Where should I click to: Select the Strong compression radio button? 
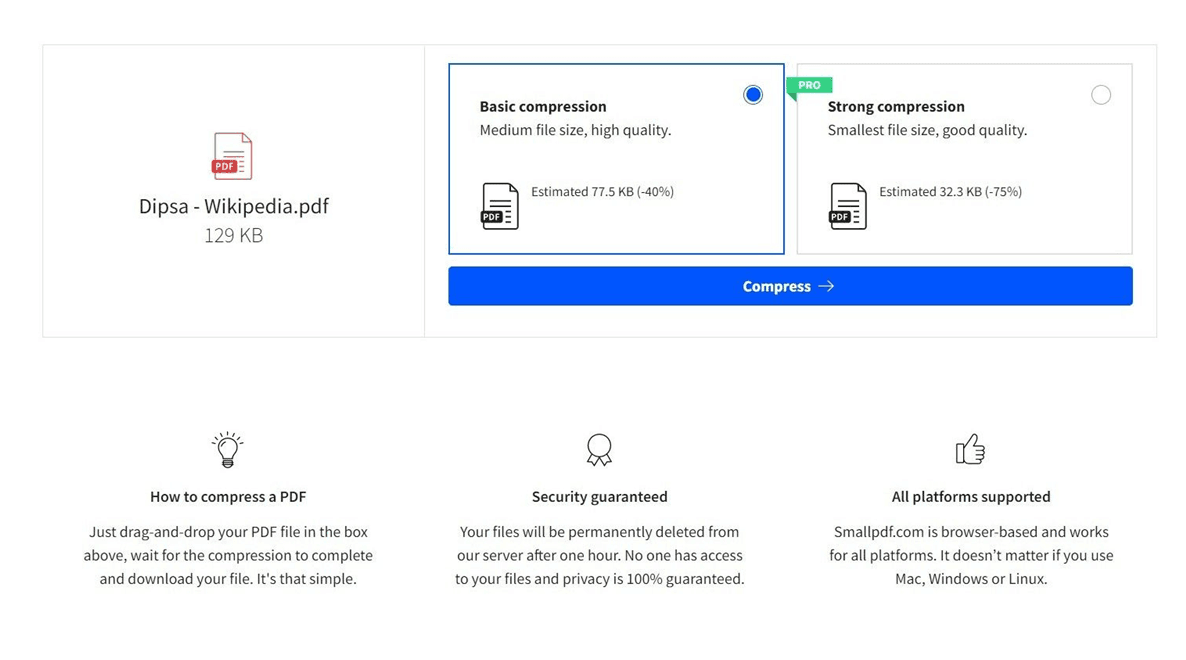pyautogui.click(x=1101, y=95)
